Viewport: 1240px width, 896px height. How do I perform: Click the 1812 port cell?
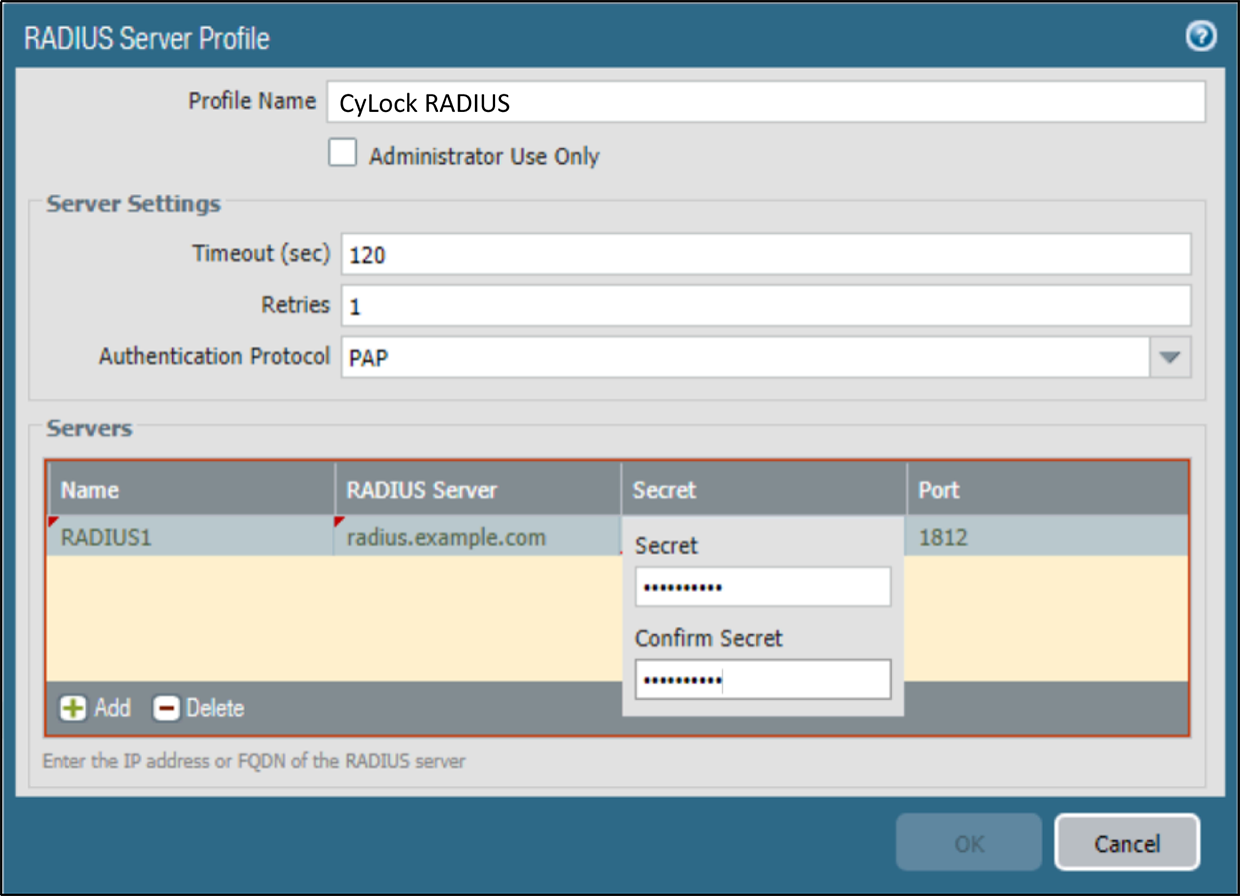click(x=1047, y=537)
